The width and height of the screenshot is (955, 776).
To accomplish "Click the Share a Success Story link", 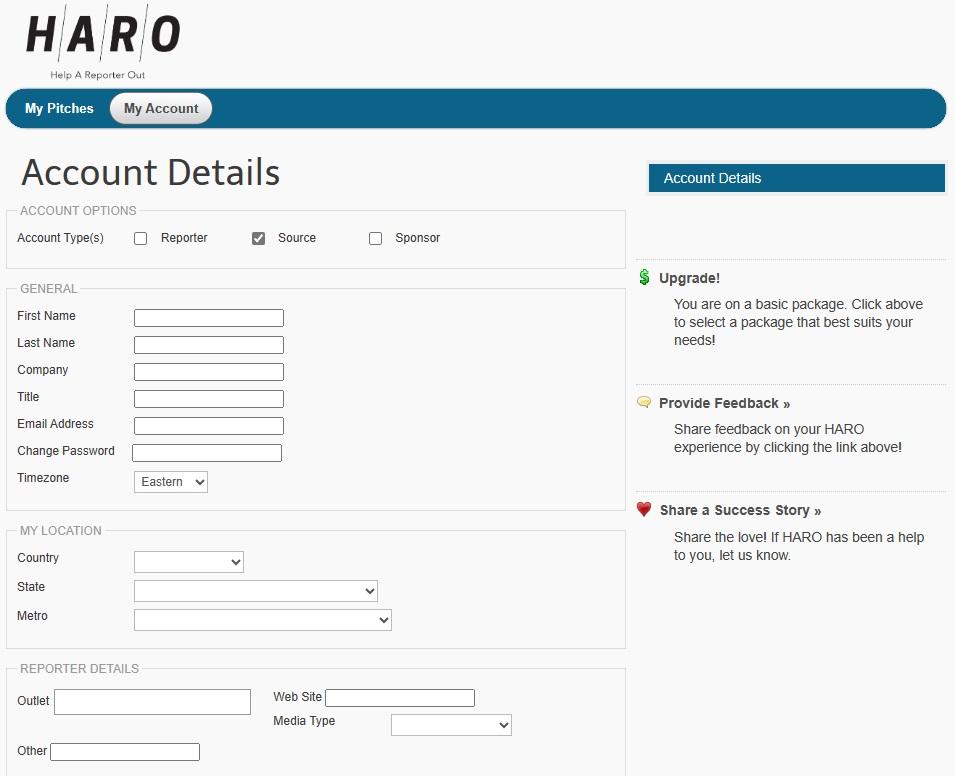I will tap(740, 510).
